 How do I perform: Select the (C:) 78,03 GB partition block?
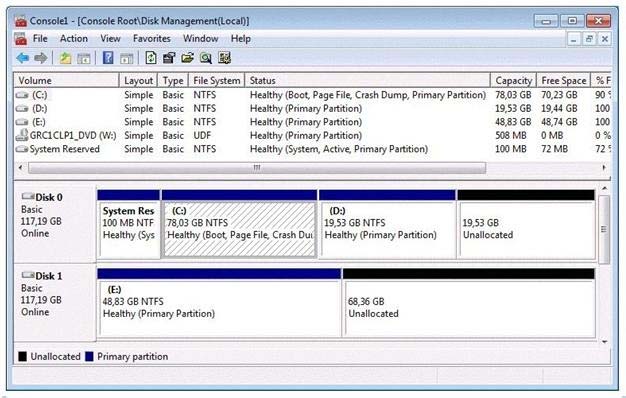240,224
